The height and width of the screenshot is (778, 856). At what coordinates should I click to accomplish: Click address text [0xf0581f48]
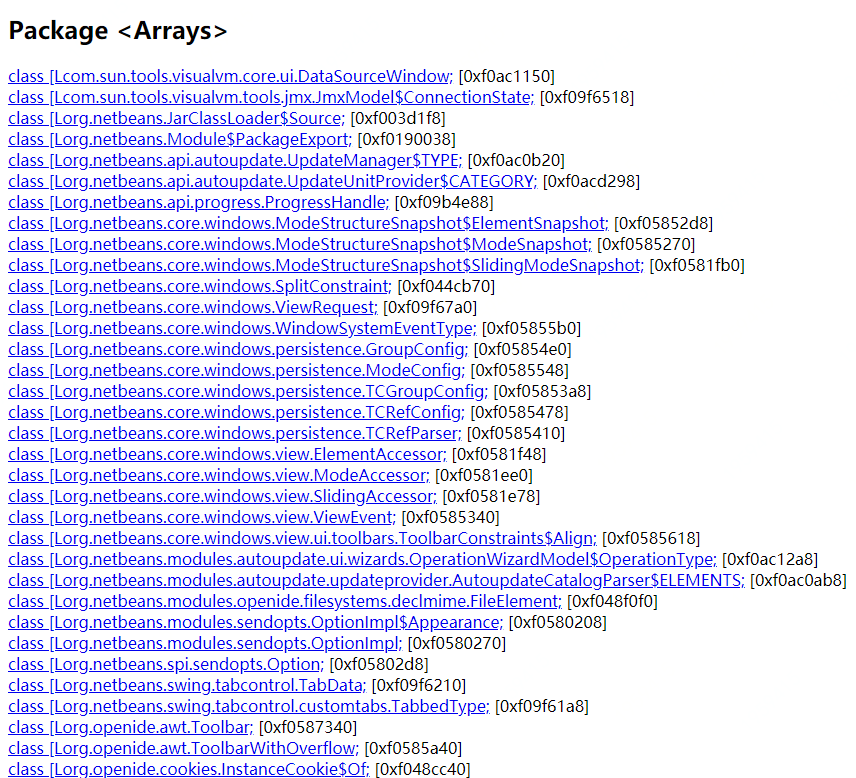(x=499, y=455)
